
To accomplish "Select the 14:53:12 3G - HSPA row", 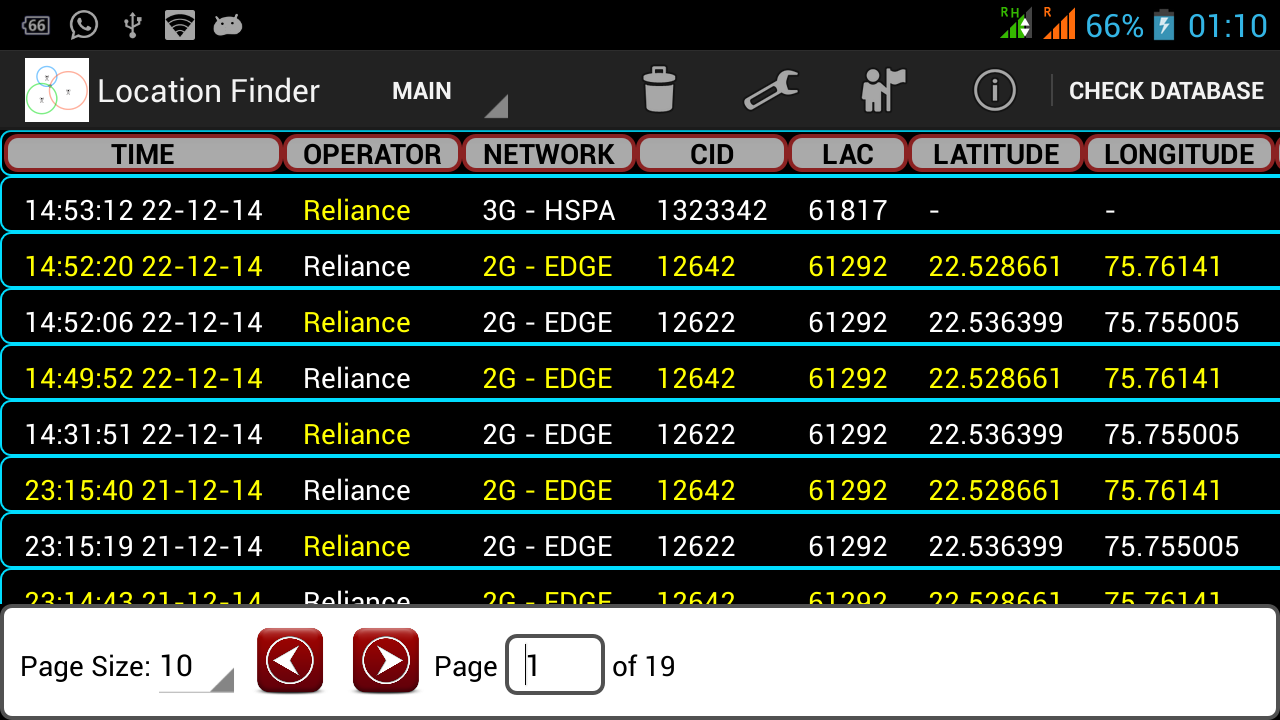I will (x=640, y=210).
